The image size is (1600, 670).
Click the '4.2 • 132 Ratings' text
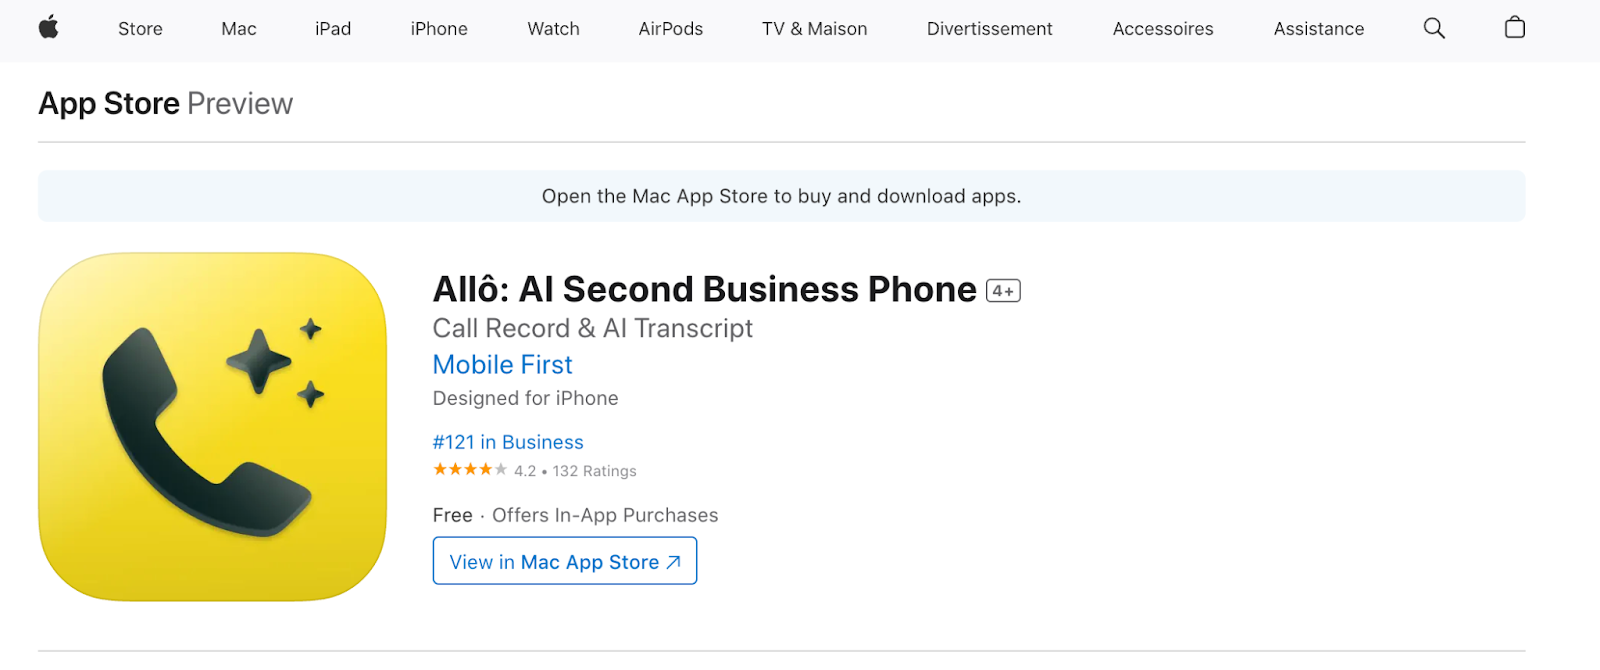click(x=575, y=471)
